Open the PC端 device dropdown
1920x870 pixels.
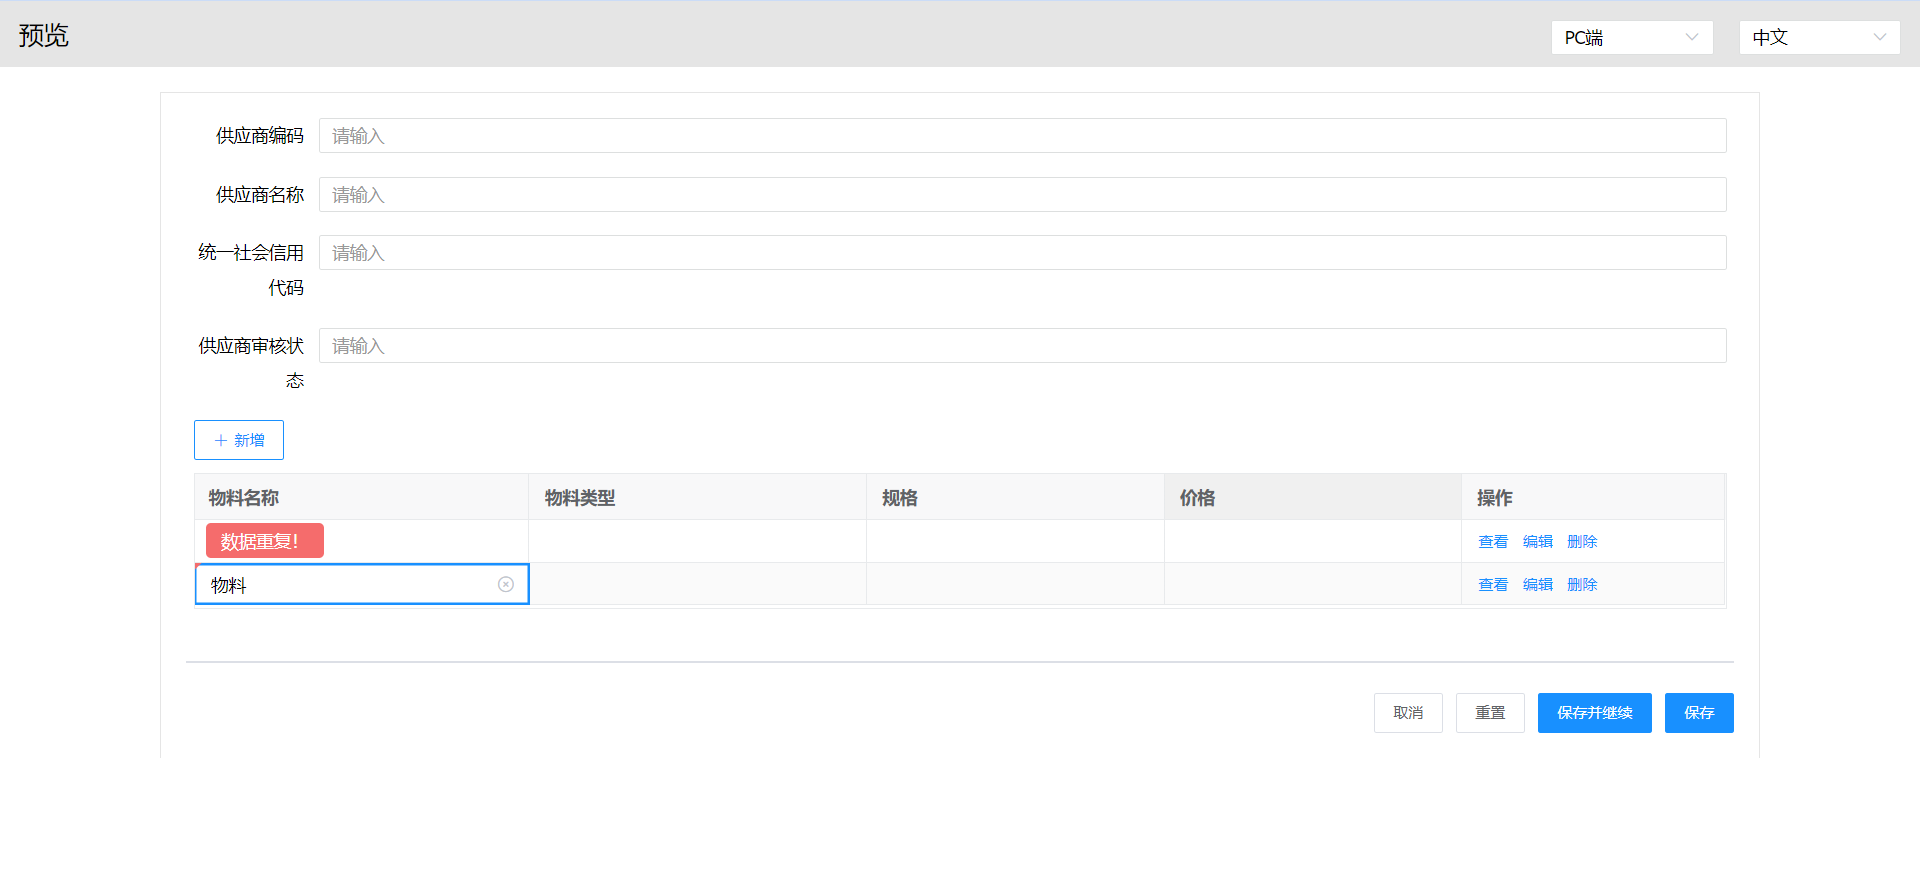[1631, 38]
